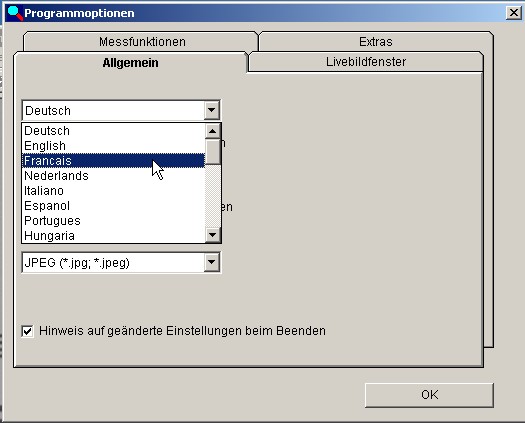Viewport: 525px width, 423px height.
Task: Choose Deutsch from the language list
Action: point(113,131)
